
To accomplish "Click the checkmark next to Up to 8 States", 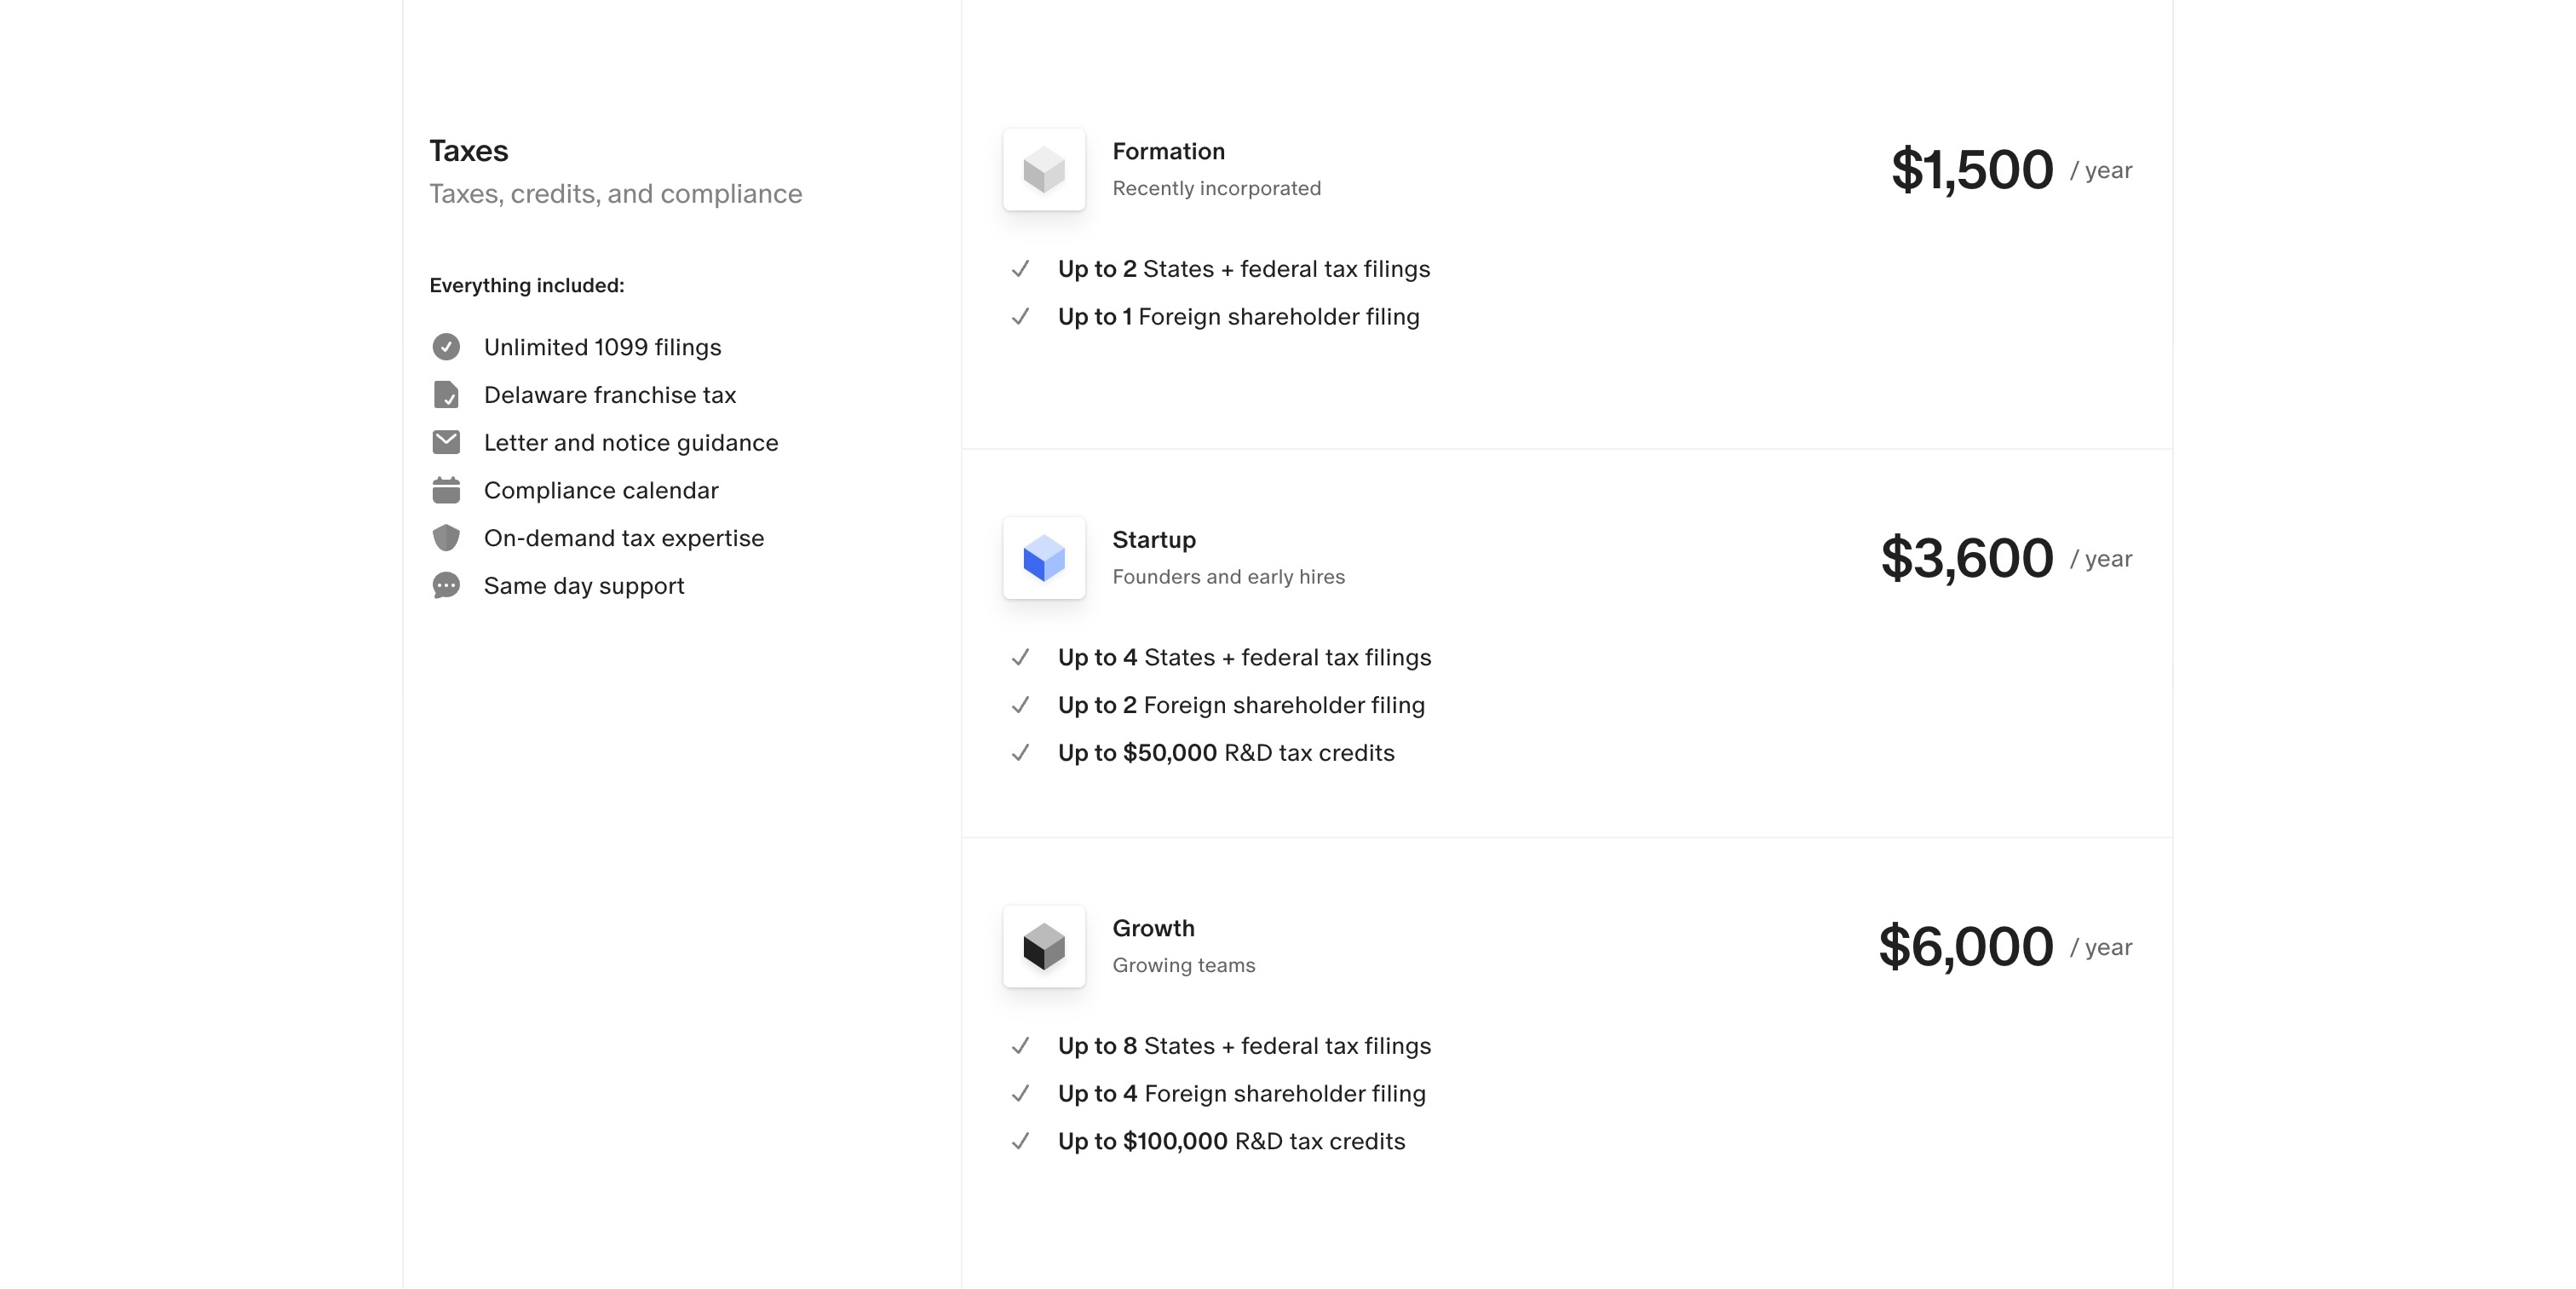I will [1020, 1046].
